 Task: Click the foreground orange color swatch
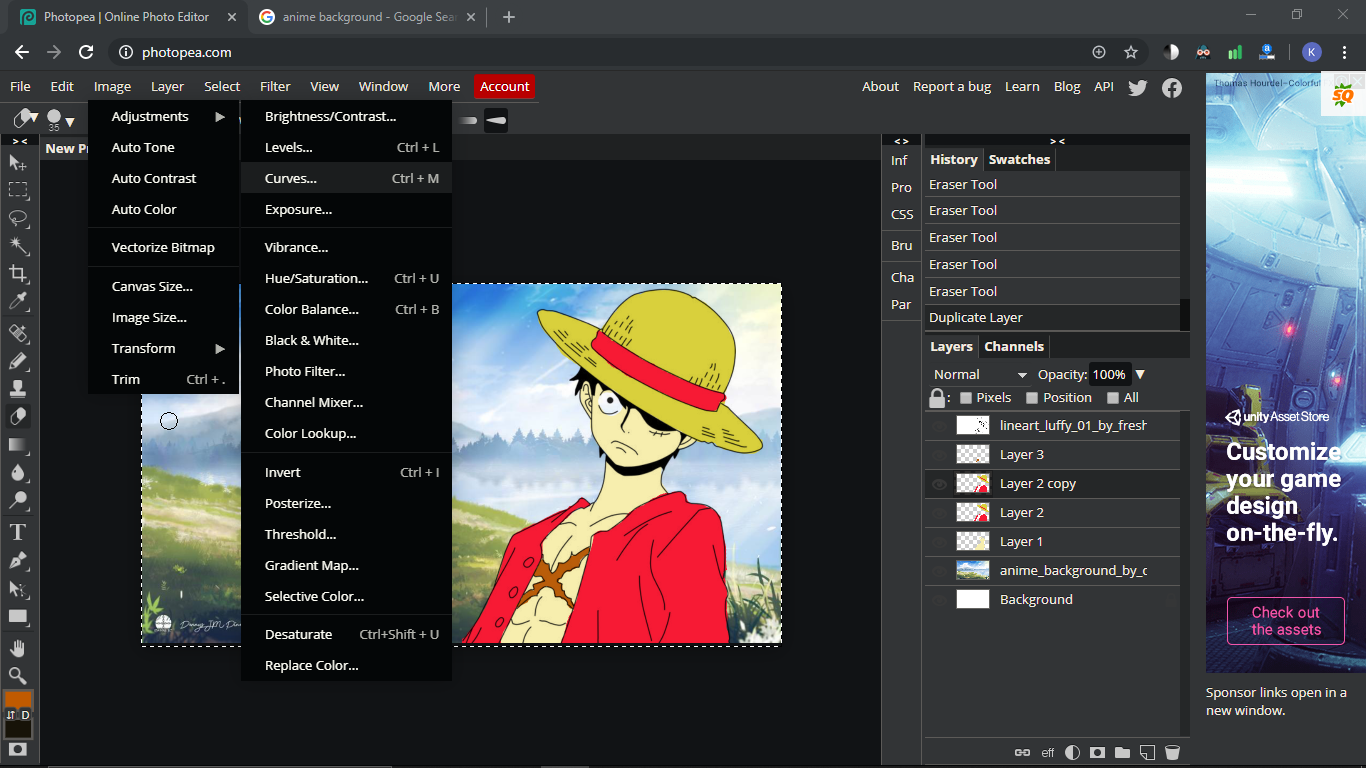pyautogui.click(x=16, y=699)
